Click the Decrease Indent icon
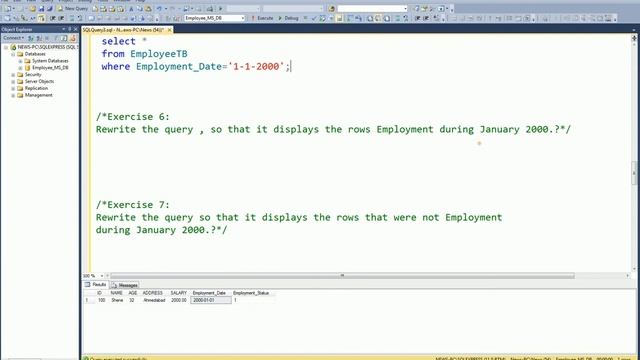This screenshot has width=640, height=360. pyautogui.click(x=418, y=18)
